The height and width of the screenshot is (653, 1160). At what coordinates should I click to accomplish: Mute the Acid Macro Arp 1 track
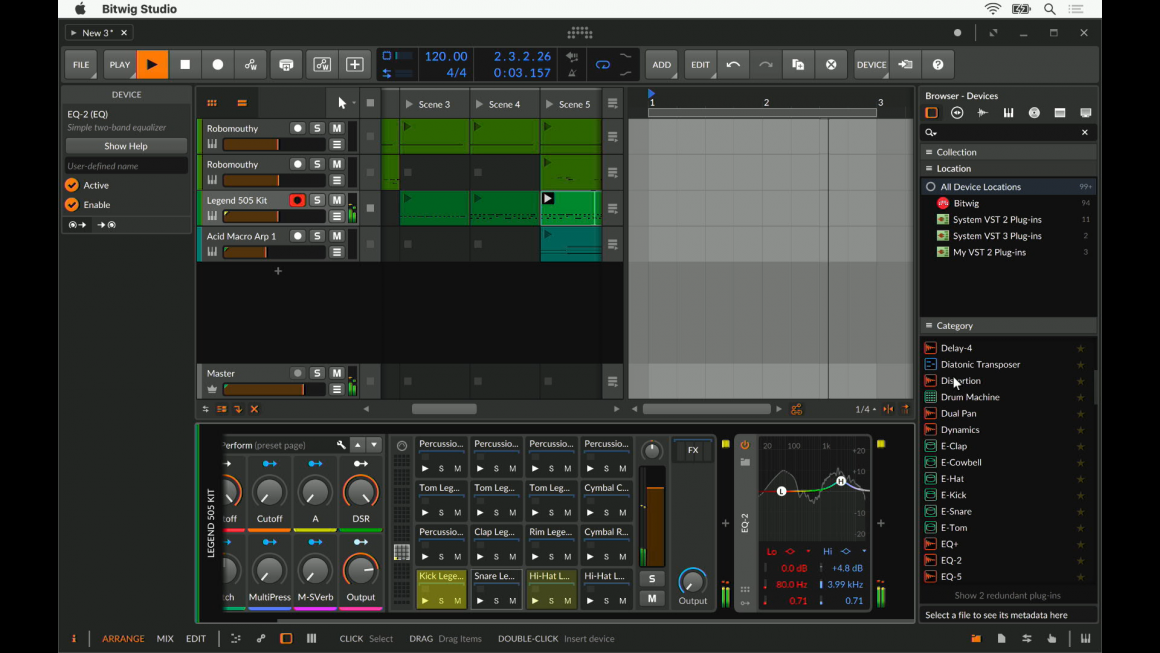tap(337, 236)
